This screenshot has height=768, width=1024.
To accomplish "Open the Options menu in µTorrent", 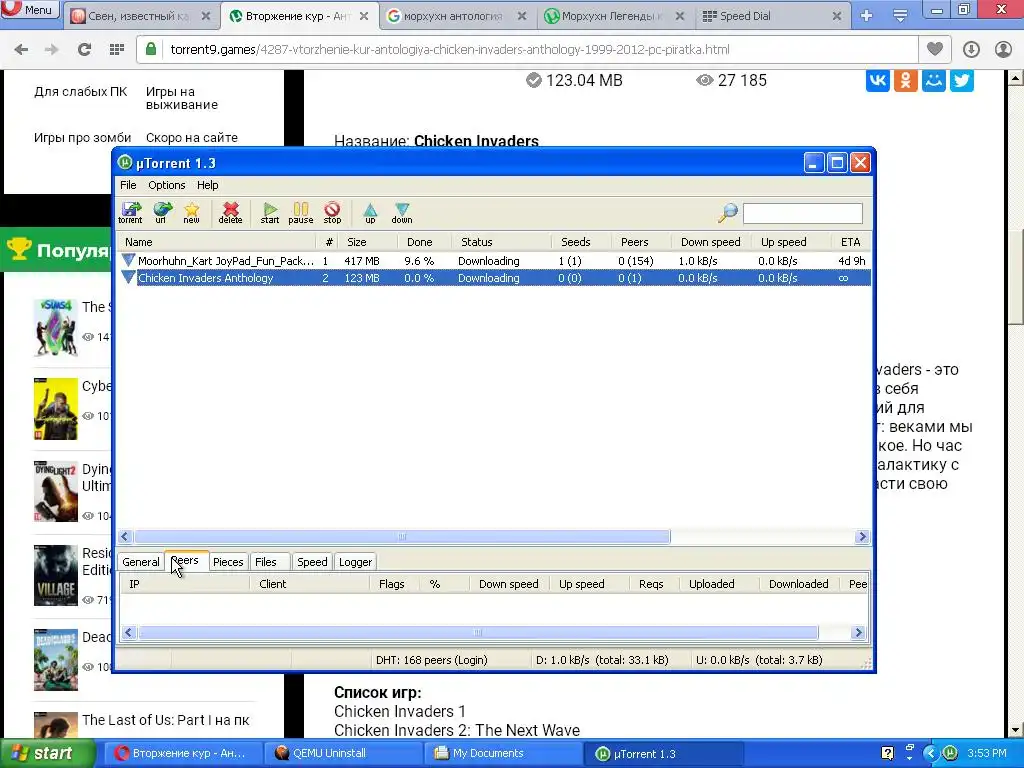I will click(x=167, y=185).
